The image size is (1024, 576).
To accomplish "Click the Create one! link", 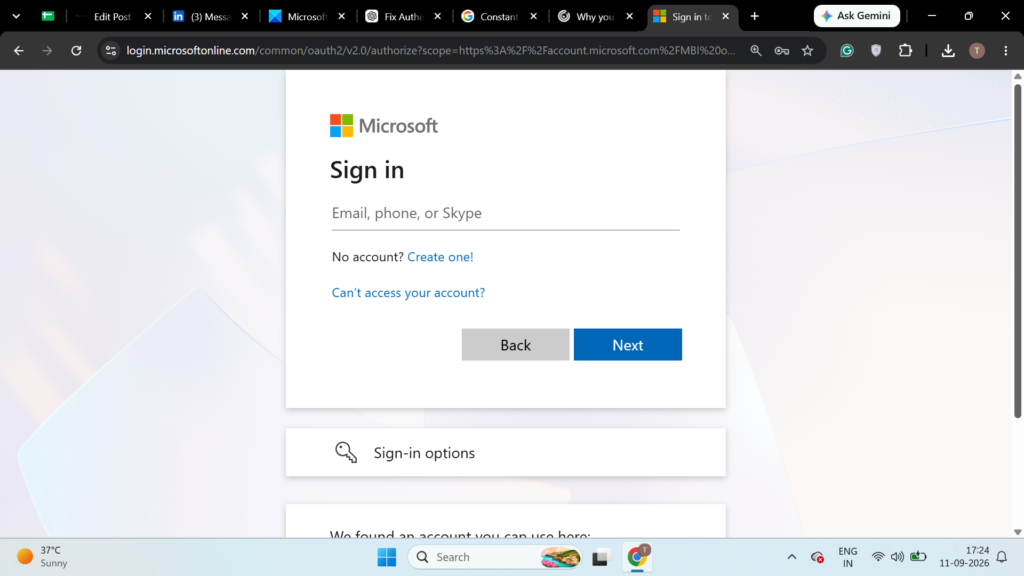I will coord(440,257).
